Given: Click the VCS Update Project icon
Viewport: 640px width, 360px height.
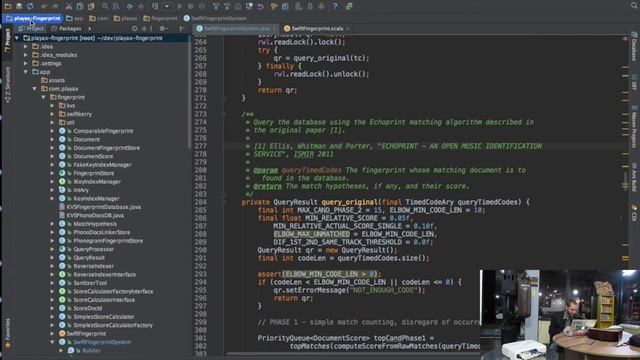Looking at the screenshot, I should pyautogui.click(x=216, y=6).
